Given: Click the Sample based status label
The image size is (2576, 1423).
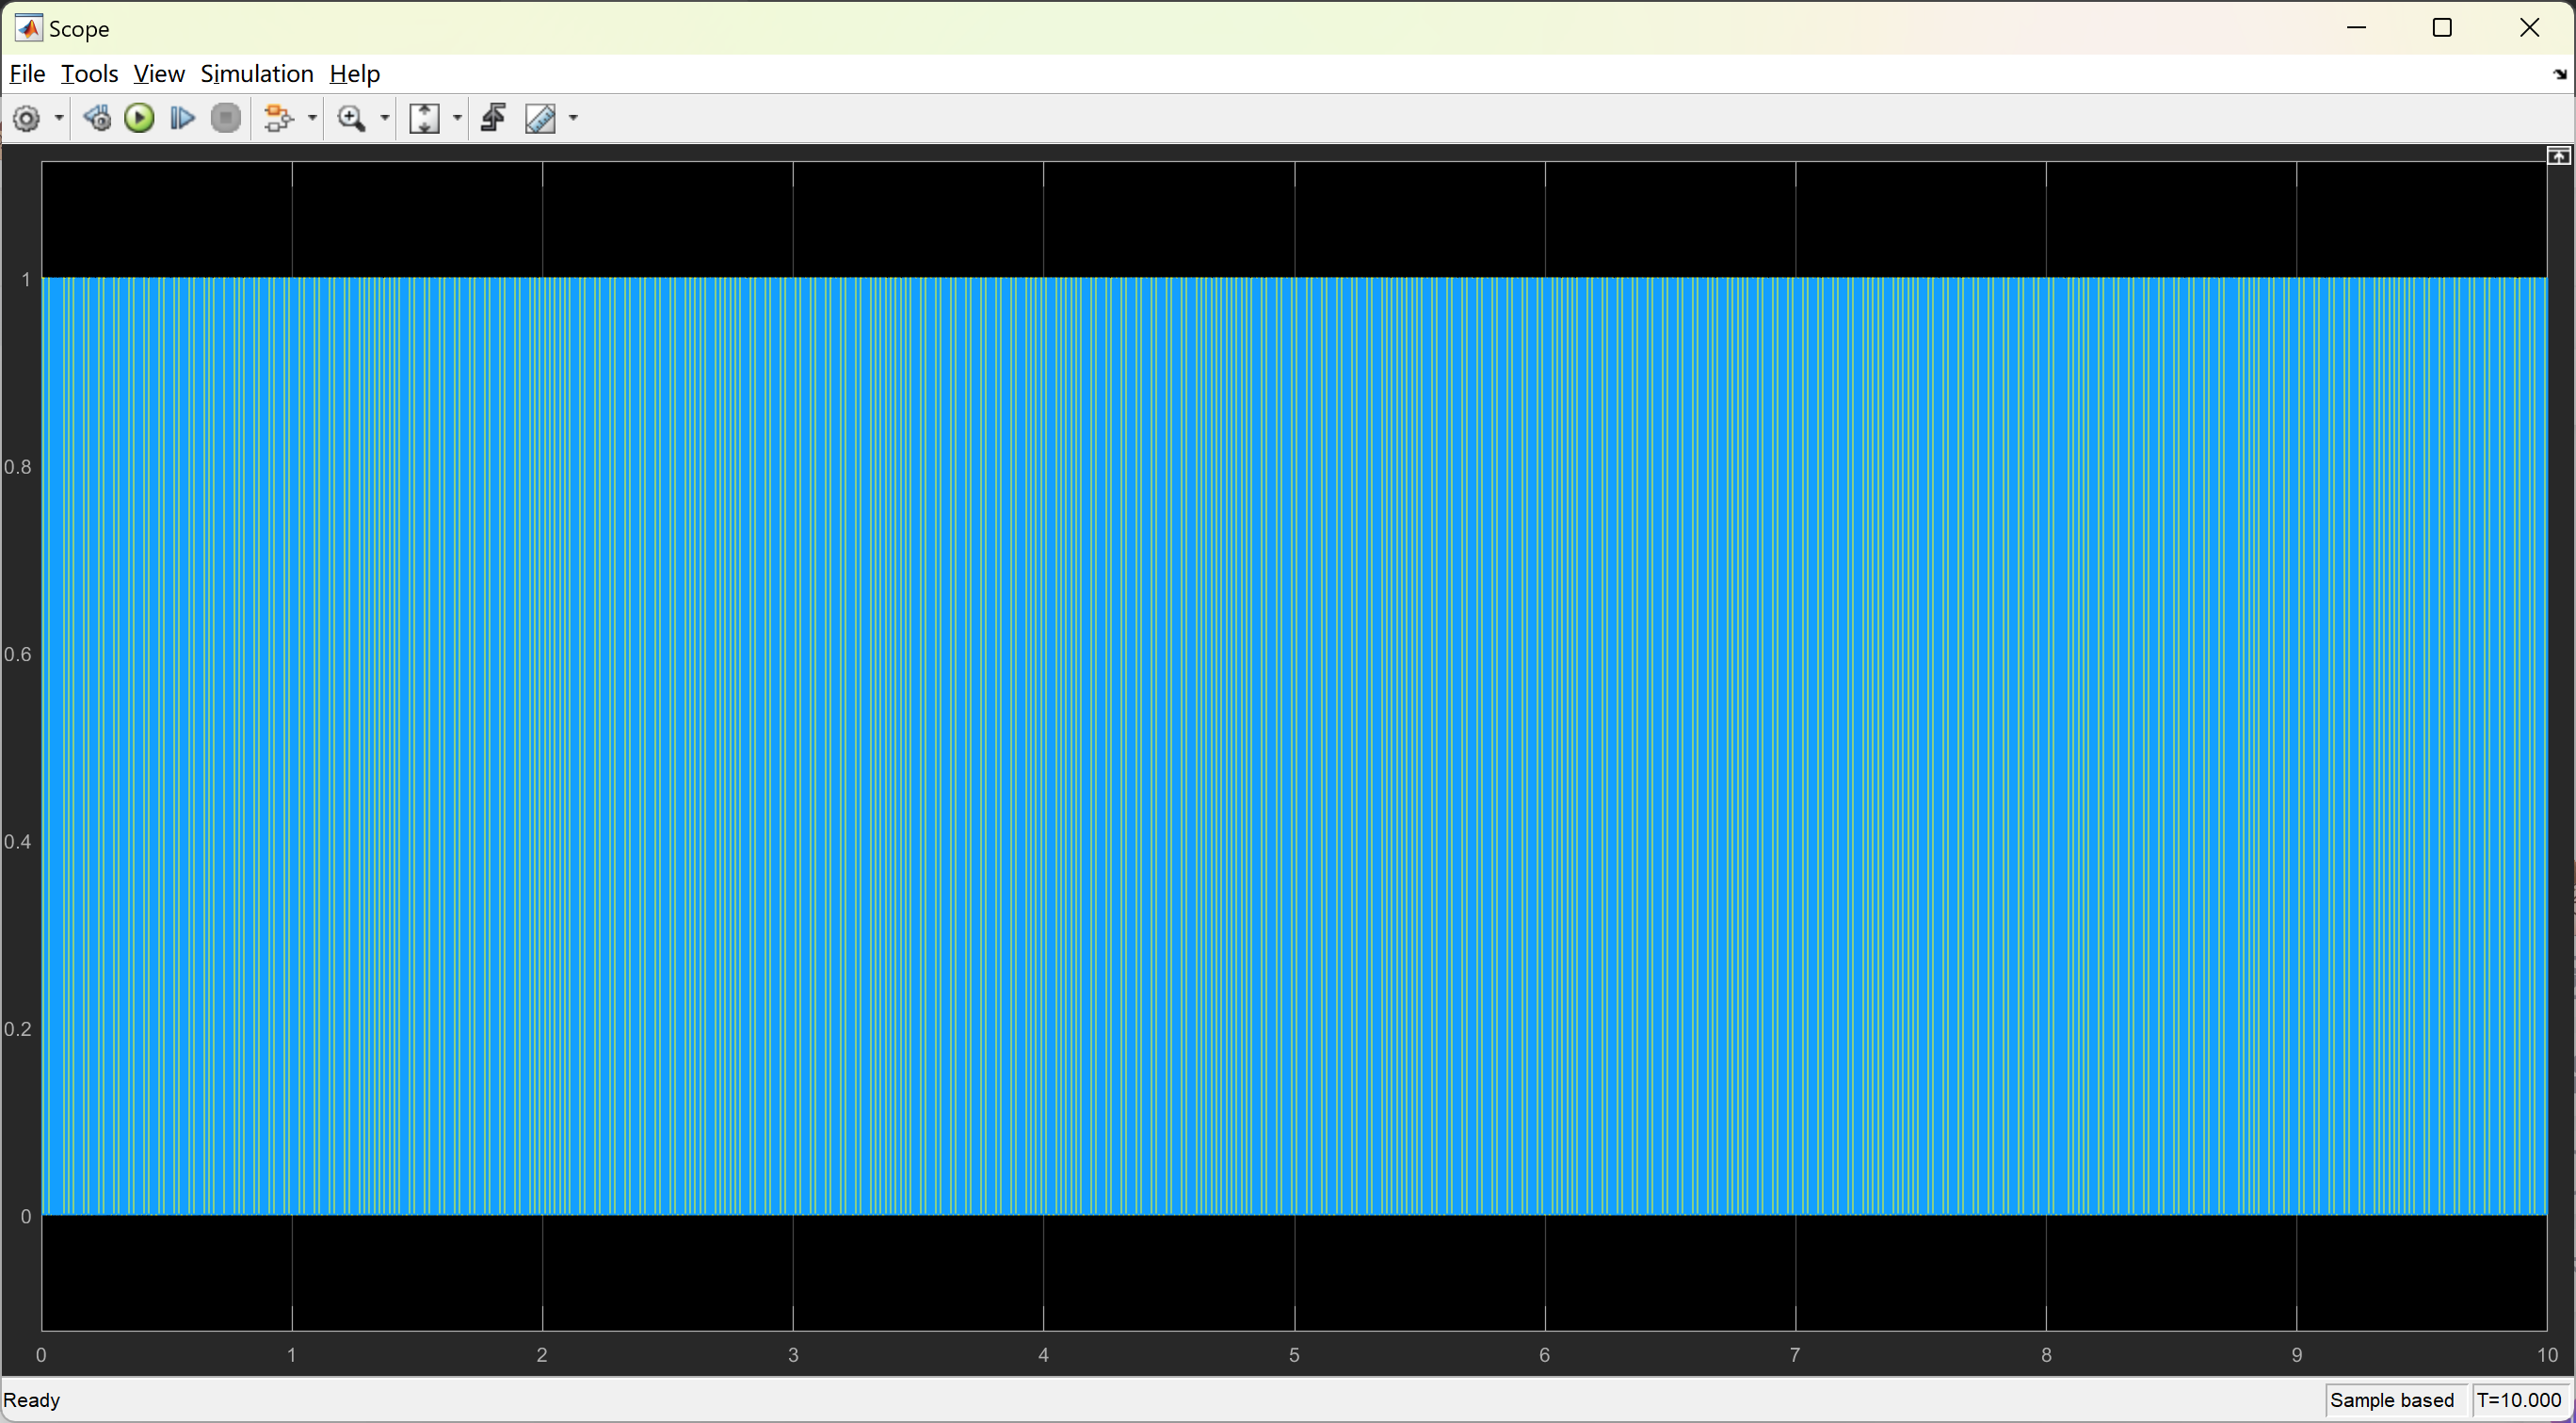Looking at the screenshot, I should (x=2391, y=1400).
